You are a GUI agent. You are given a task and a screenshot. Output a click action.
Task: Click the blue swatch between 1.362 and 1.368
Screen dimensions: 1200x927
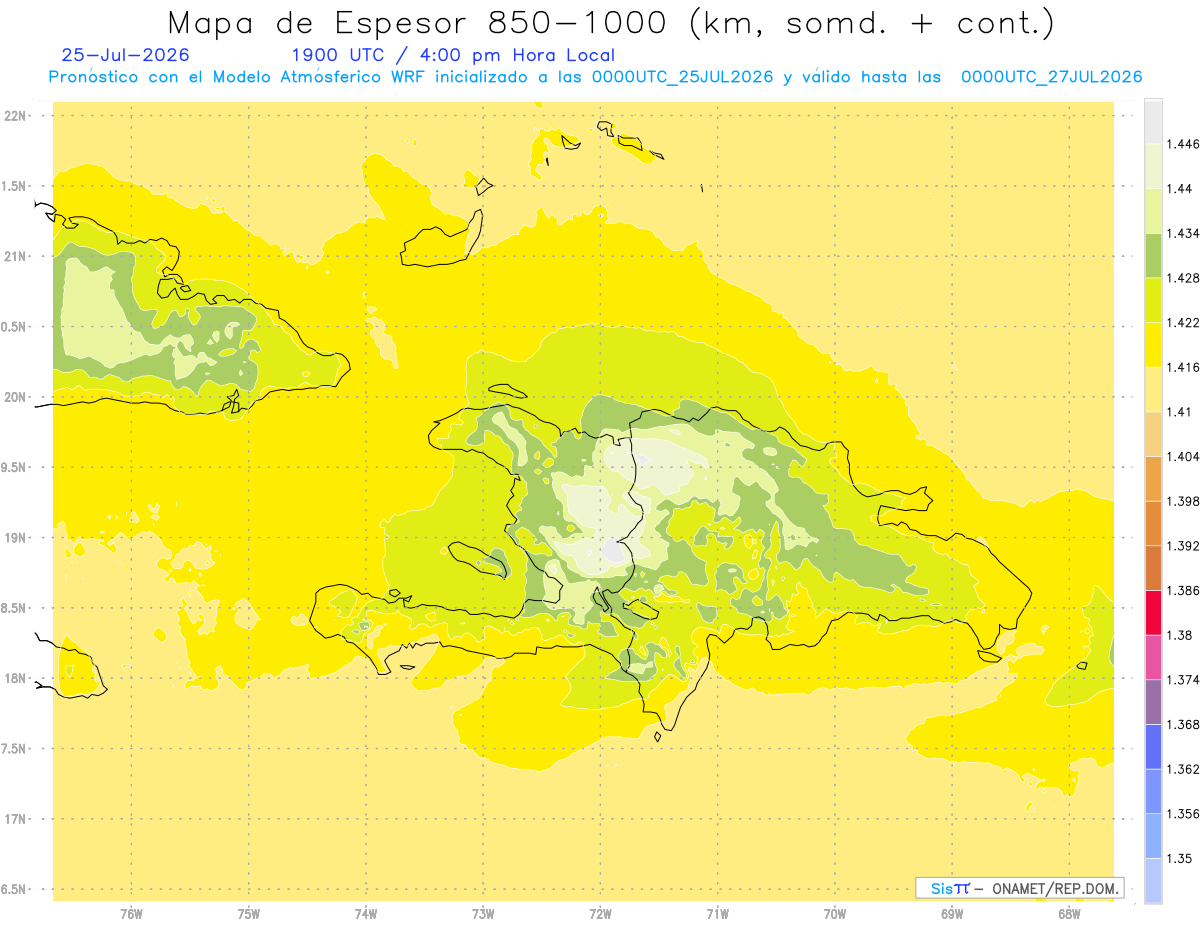(x=1153, y=746)
